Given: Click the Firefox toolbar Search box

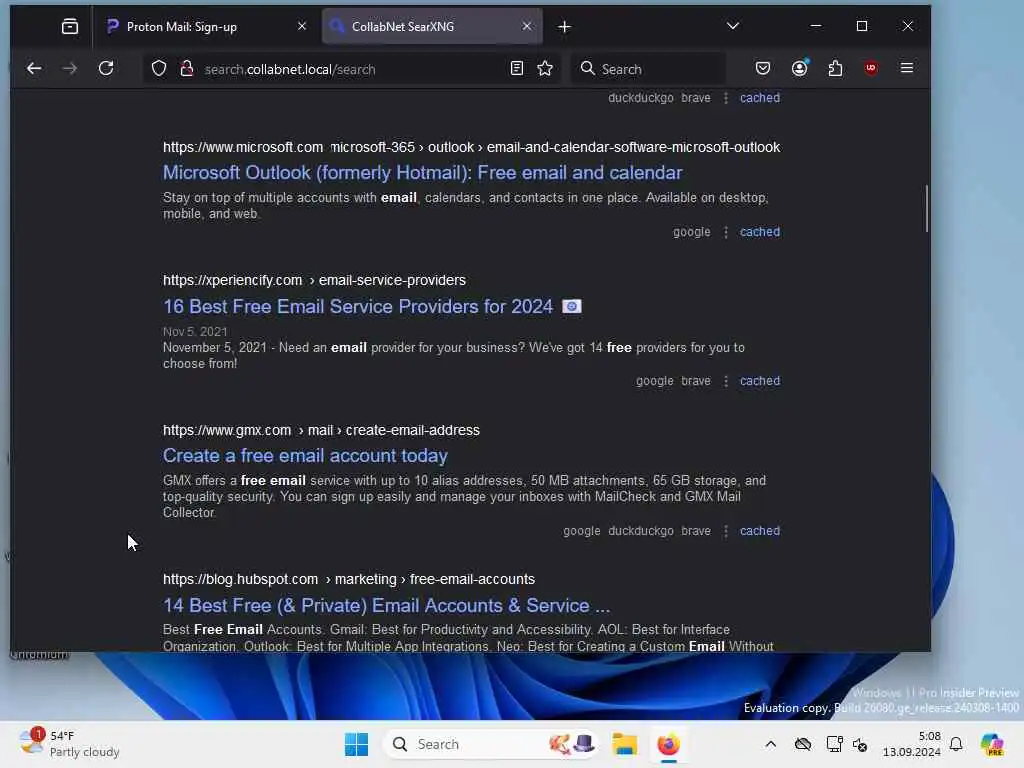Looking at the screenshot, I should point(648,69).
